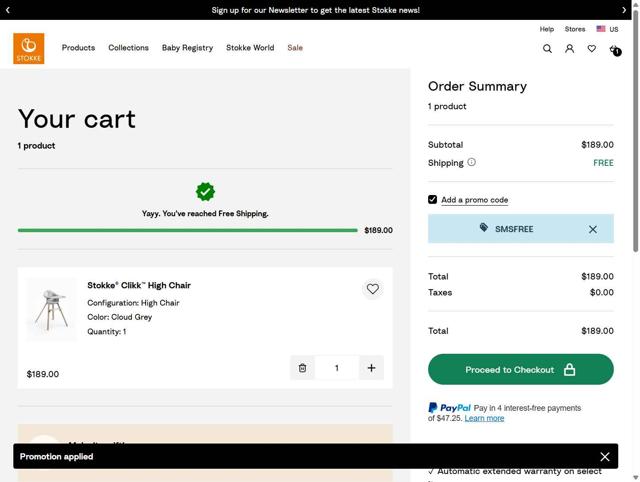640x482 pixels.
Task: Remove item with trash icon
Action: (302, 368)
